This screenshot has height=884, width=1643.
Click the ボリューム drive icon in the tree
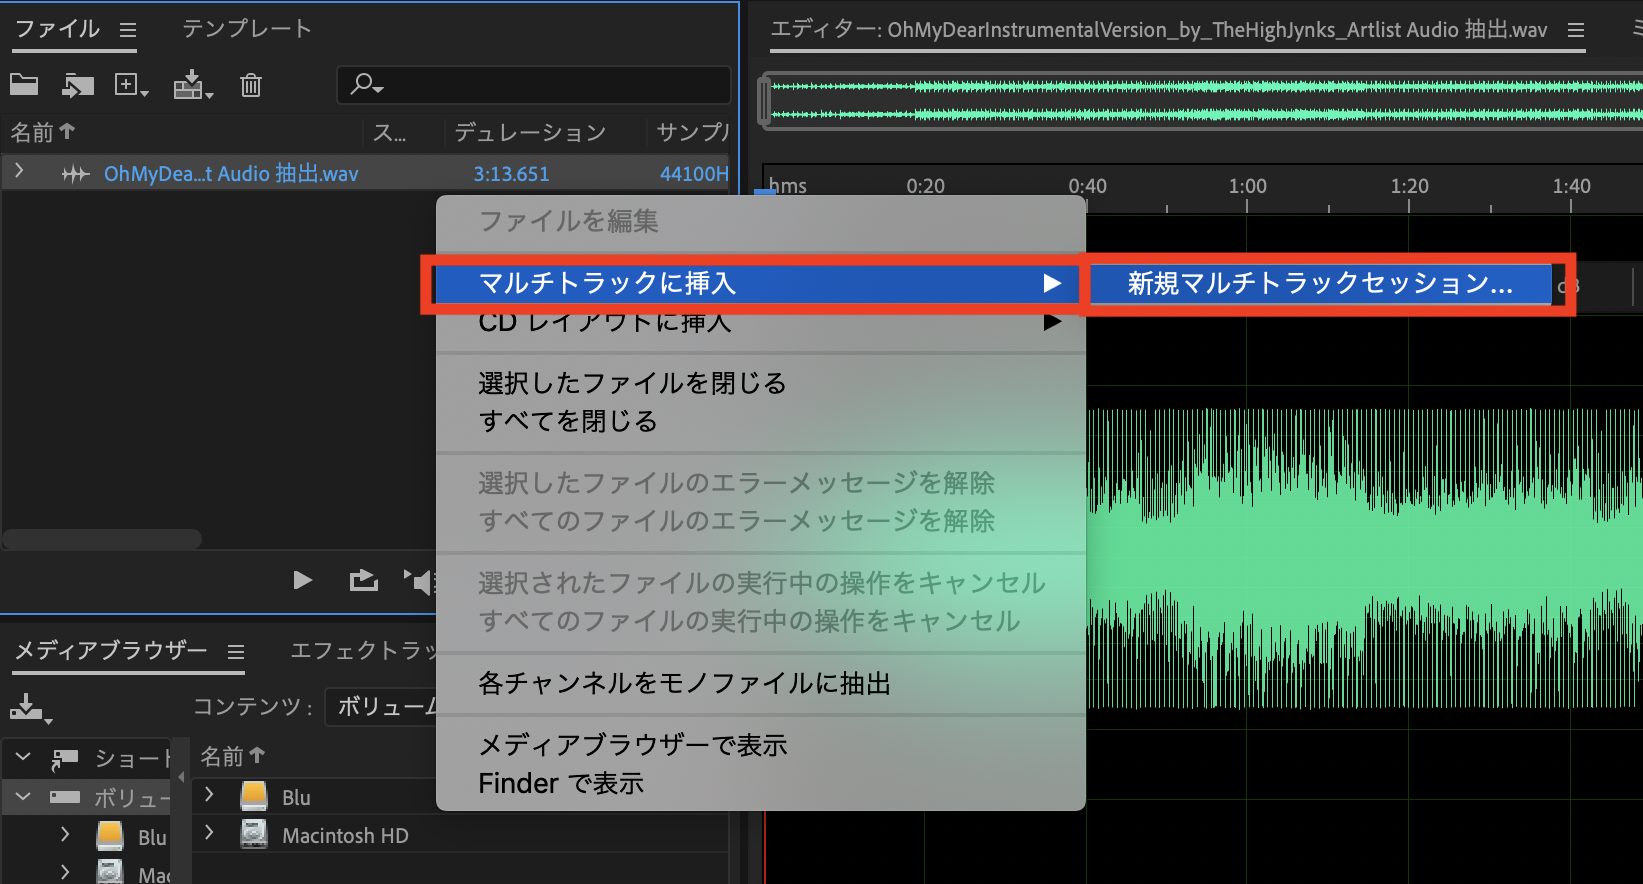pos(65,797)
